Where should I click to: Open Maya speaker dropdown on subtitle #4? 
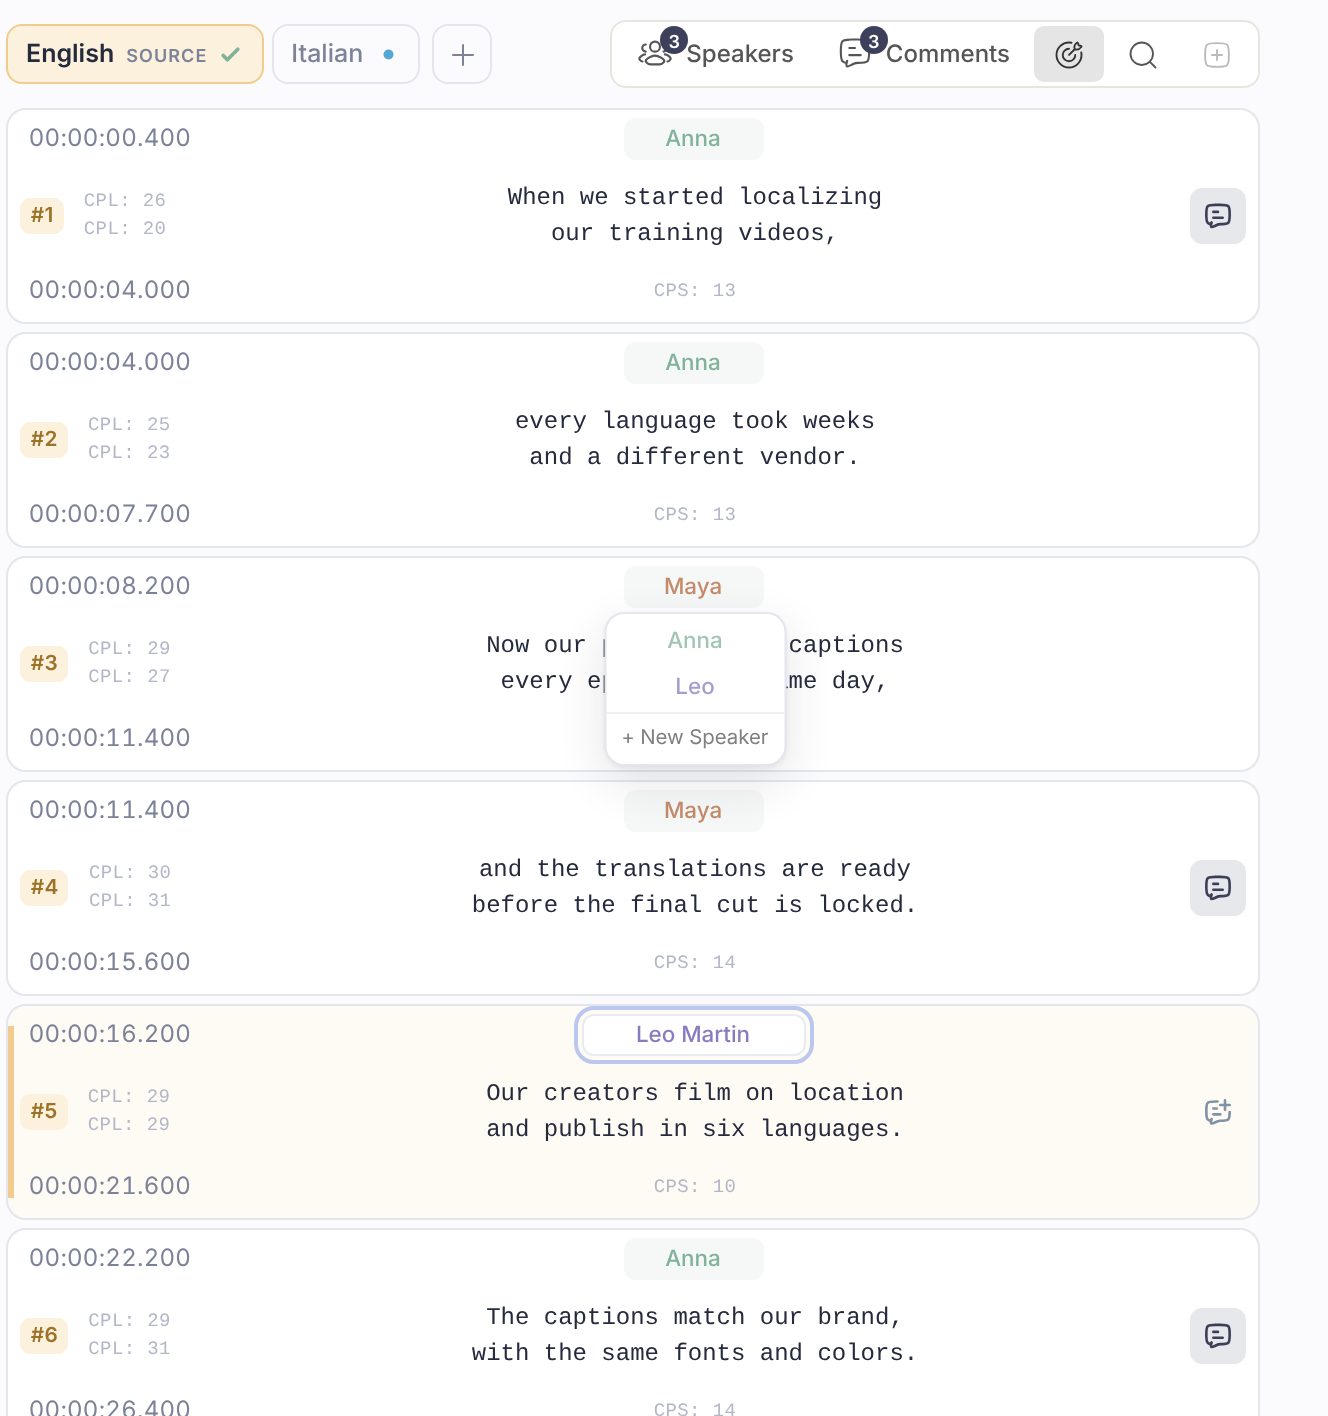tap(693, 810)
